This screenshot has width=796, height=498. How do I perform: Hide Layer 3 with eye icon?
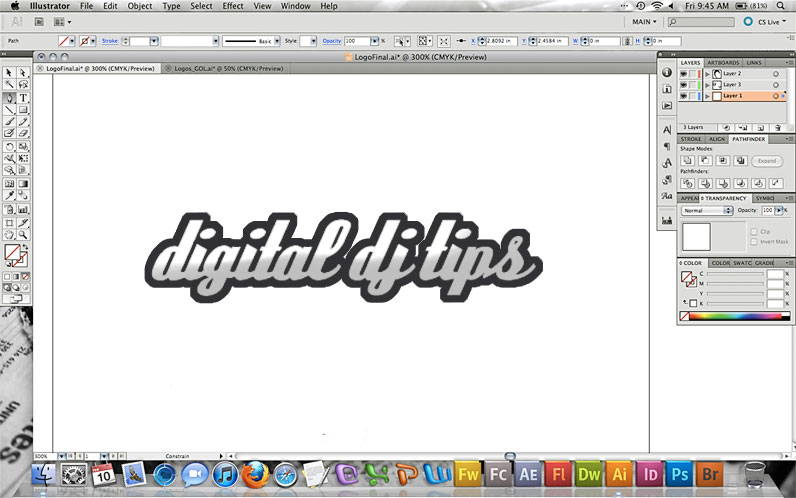tap(684, 85)
